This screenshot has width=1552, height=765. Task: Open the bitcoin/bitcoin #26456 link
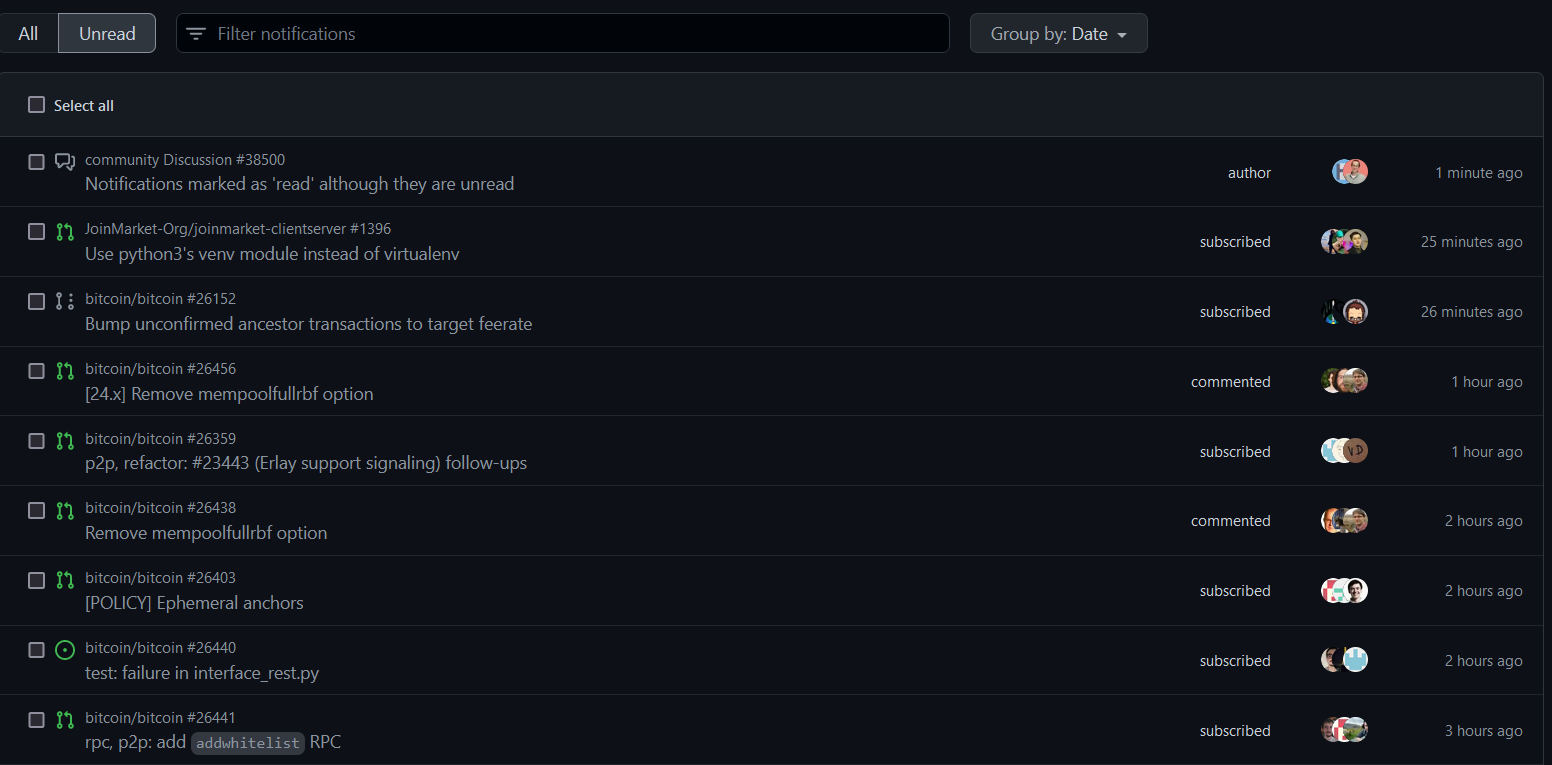click(161, 368)
